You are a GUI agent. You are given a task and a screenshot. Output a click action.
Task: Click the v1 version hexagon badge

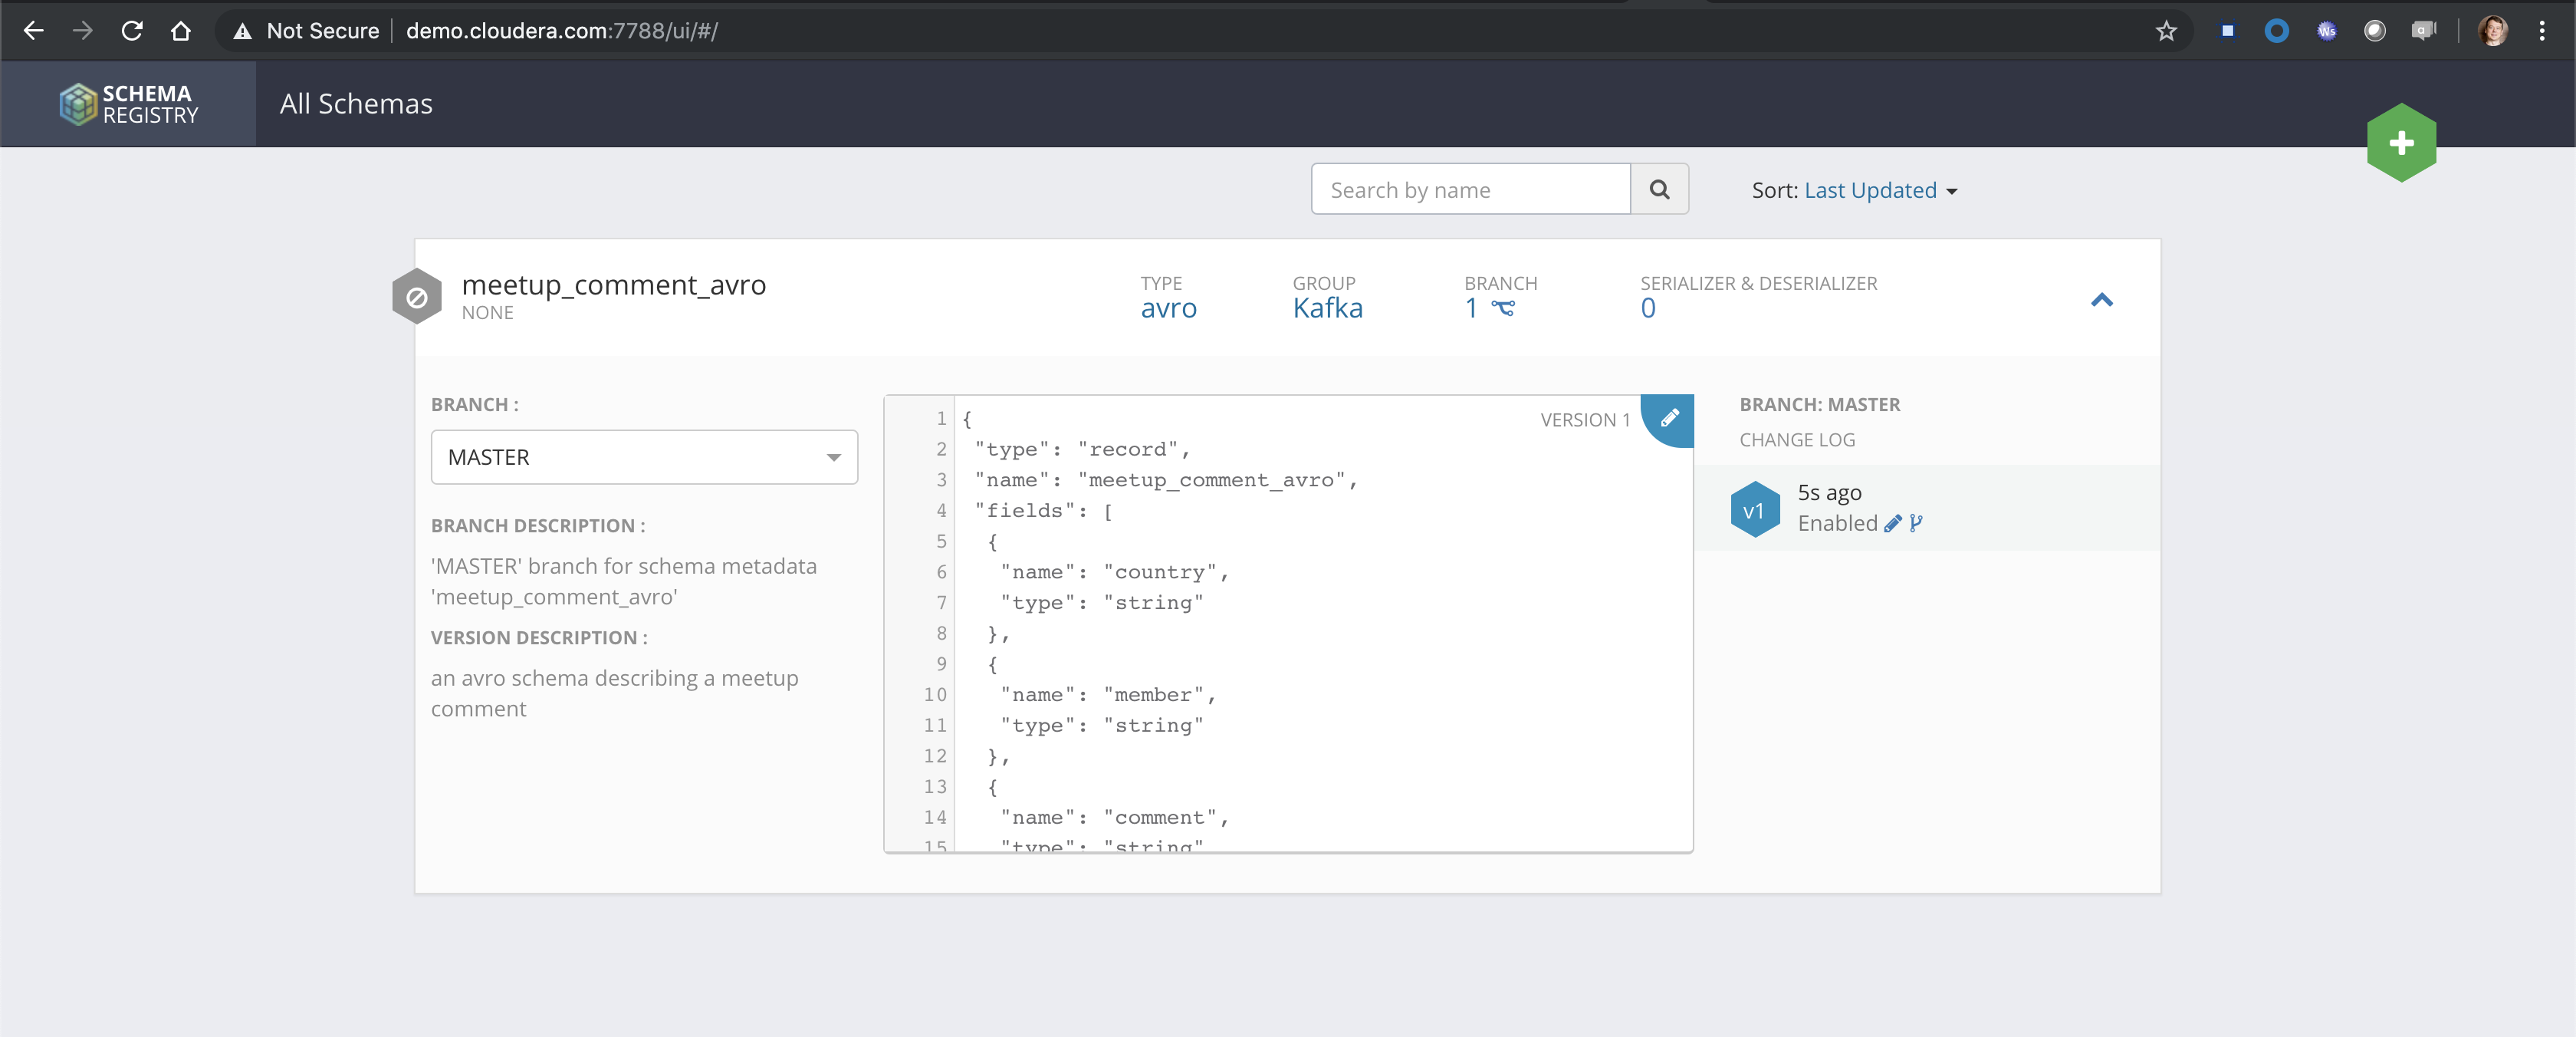1754,510
